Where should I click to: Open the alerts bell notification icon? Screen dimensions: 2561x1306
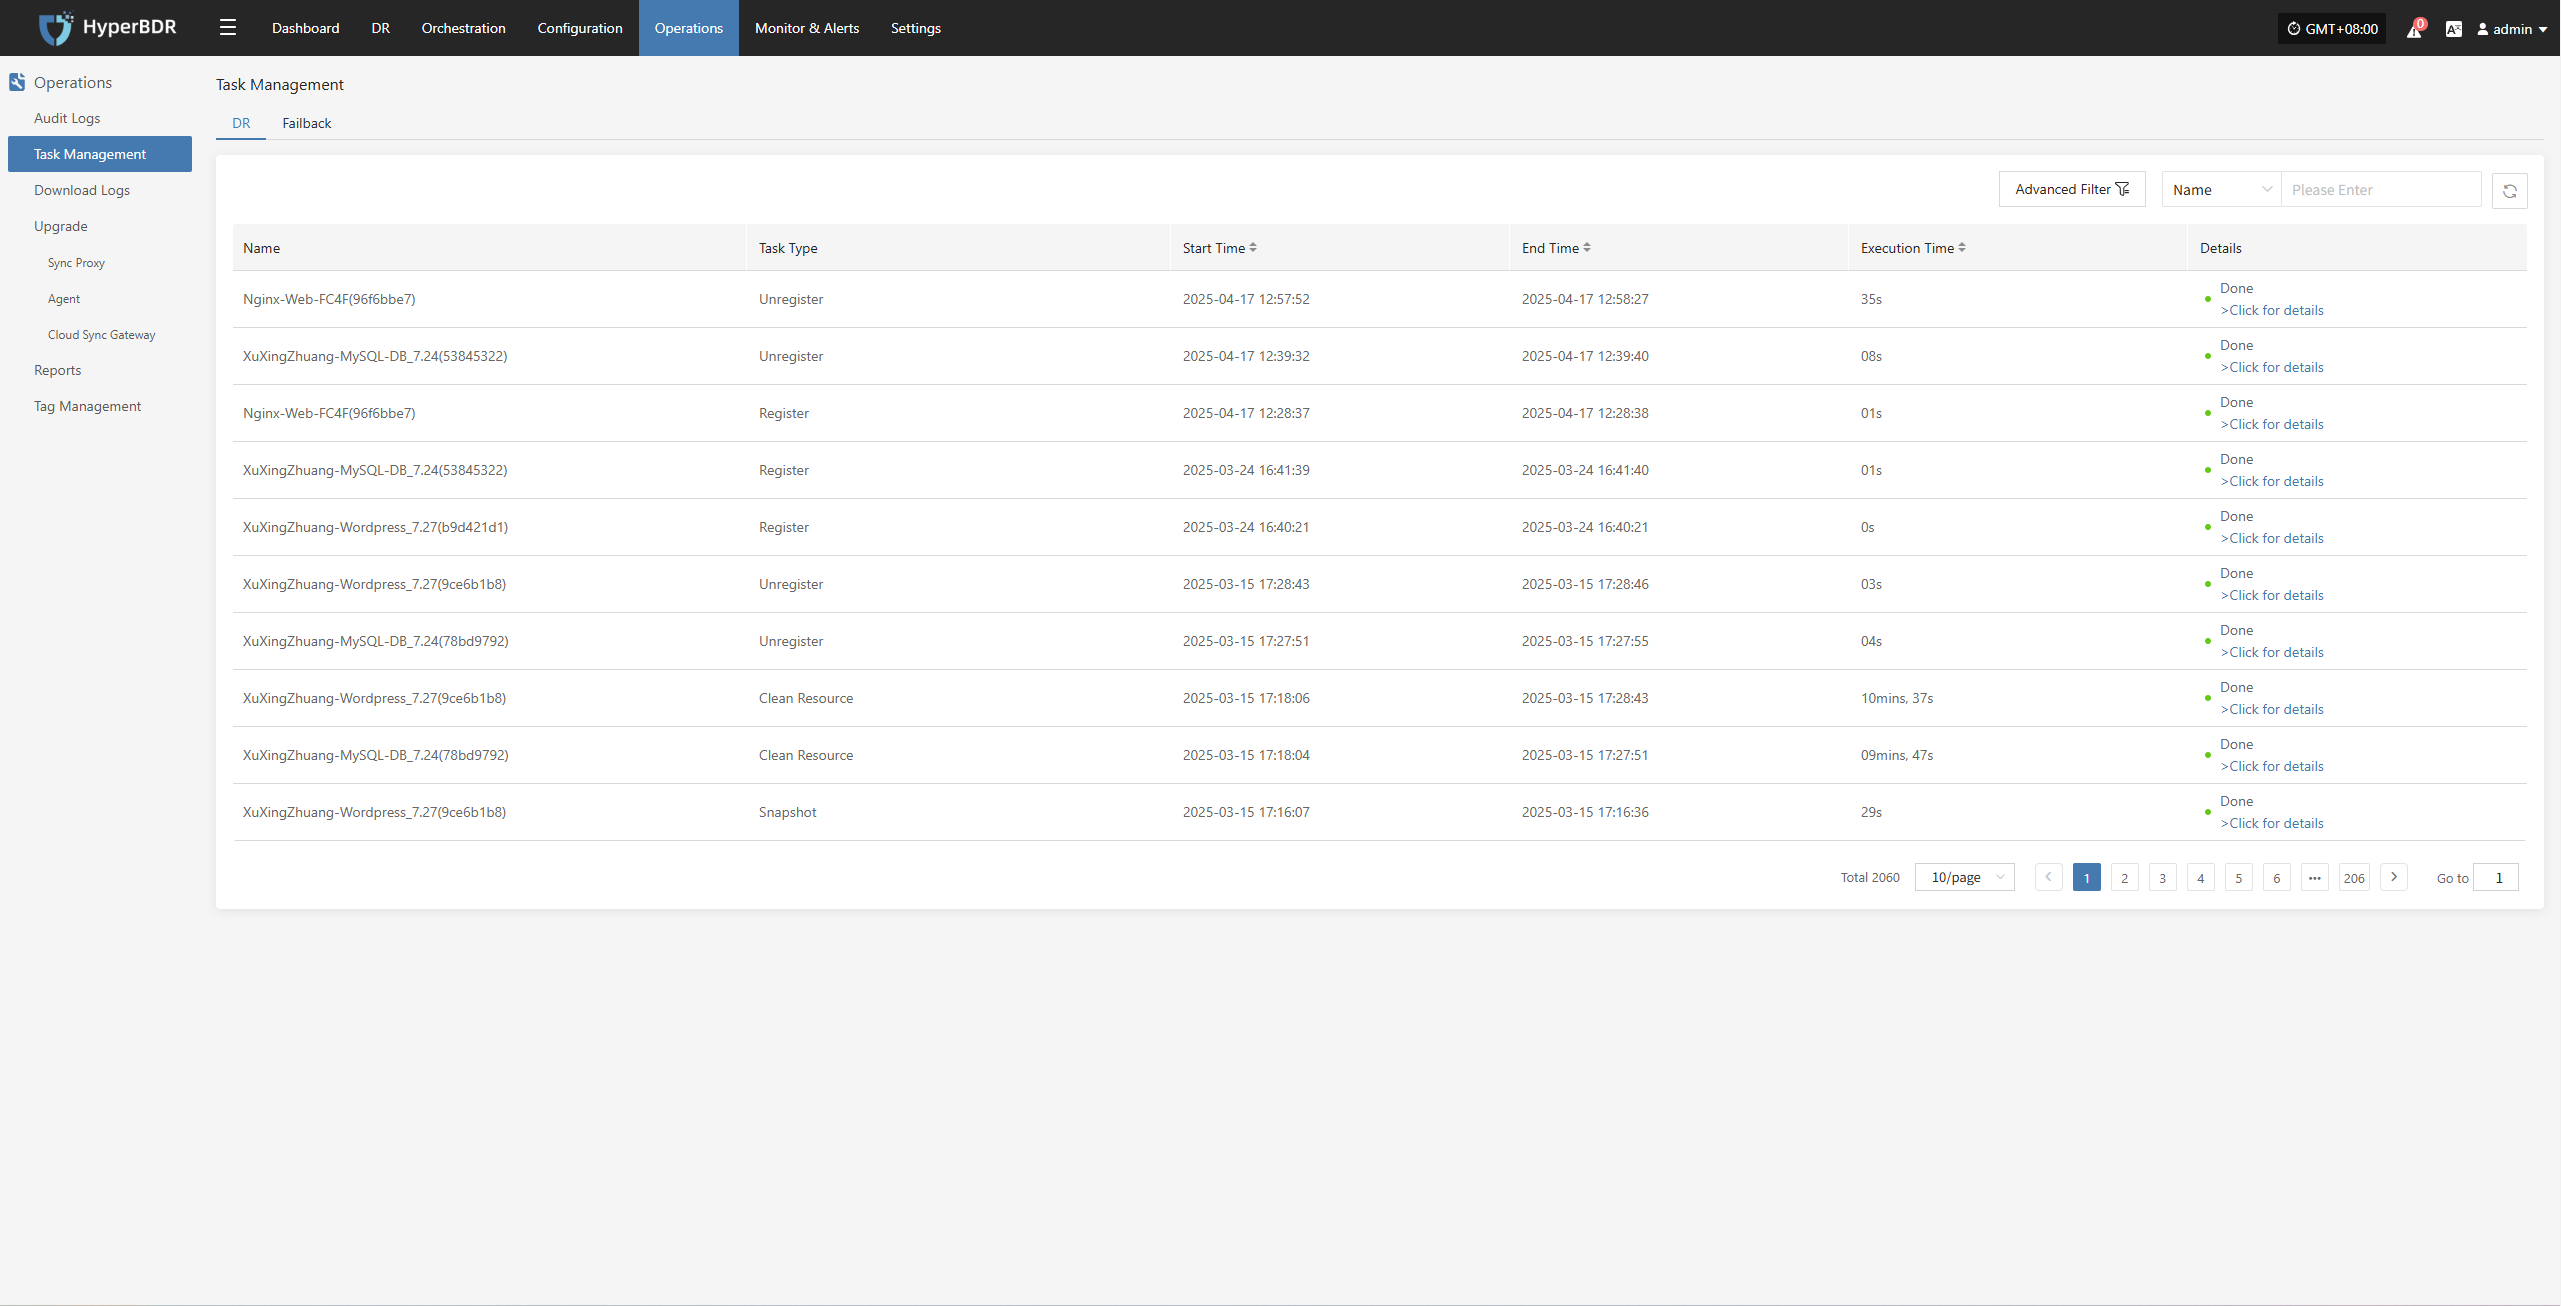2414,29
